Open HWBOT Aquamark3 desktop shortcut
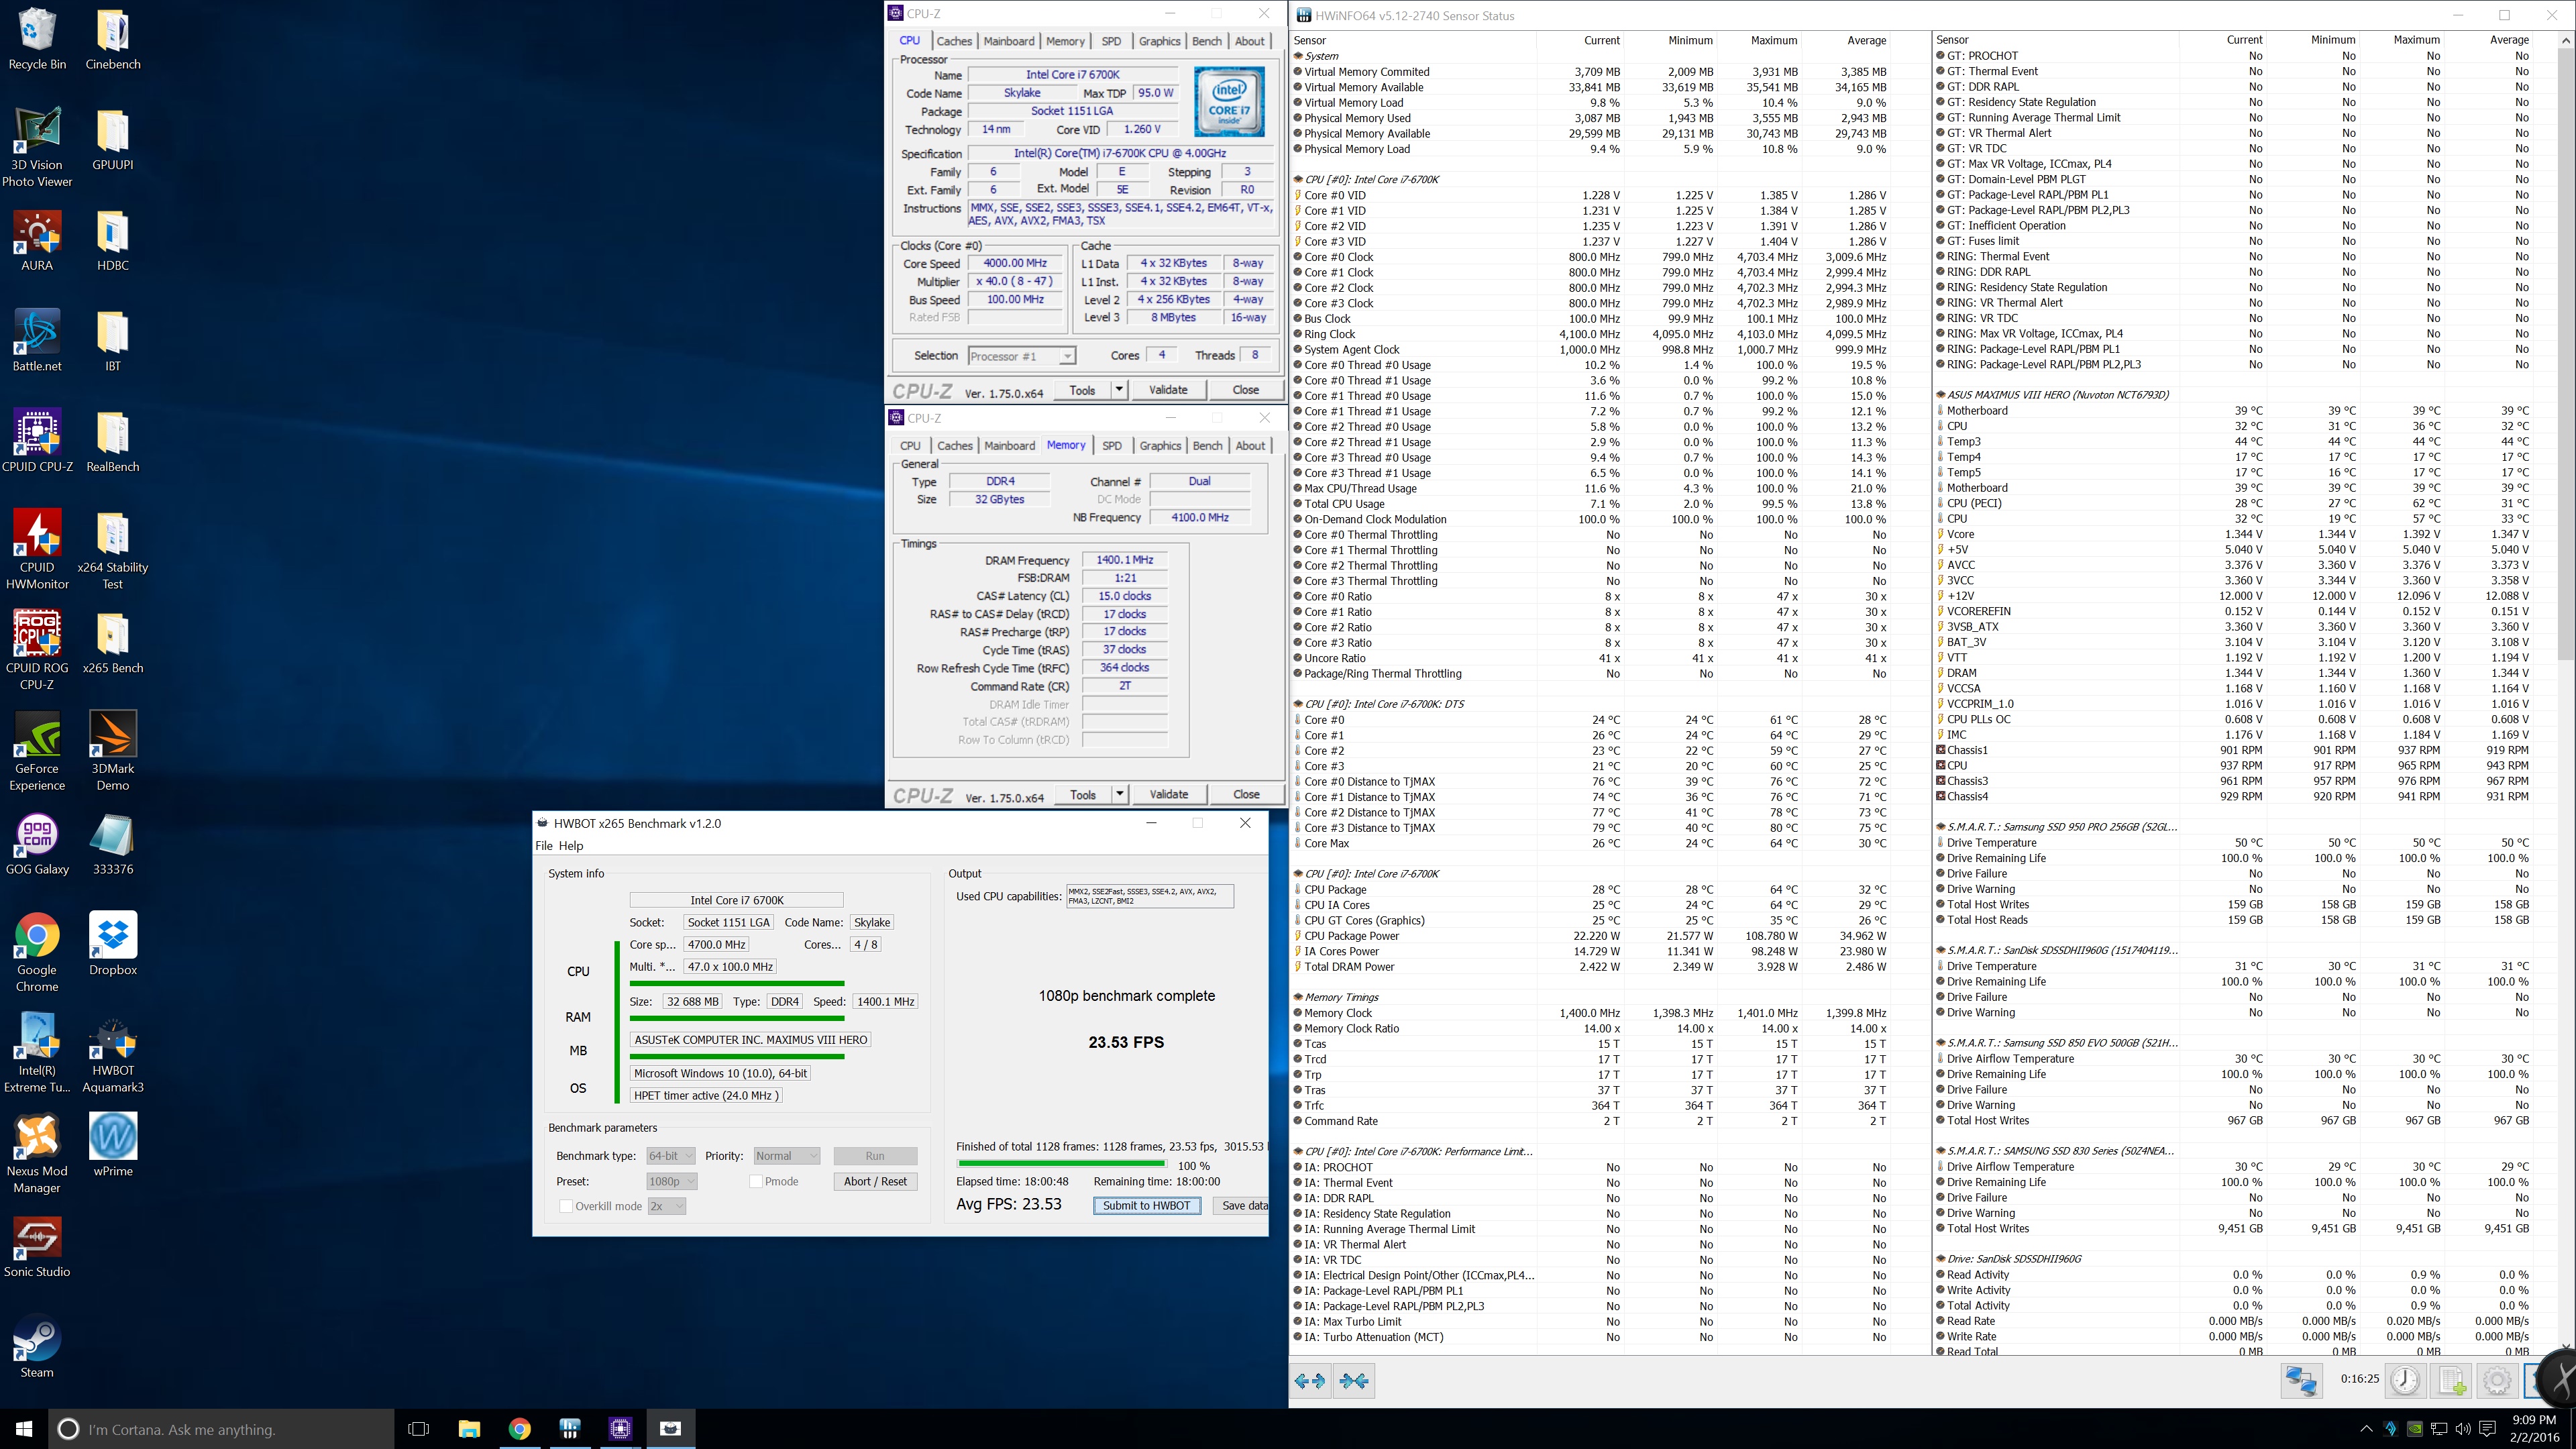 113,1053
